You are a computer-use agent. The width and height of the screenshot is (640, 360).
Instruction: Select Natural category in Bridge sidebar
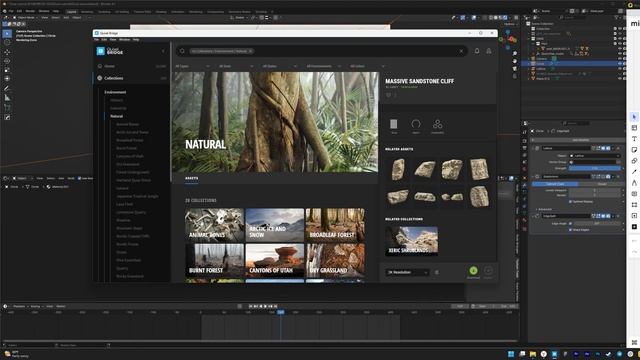tap(116, 116)
